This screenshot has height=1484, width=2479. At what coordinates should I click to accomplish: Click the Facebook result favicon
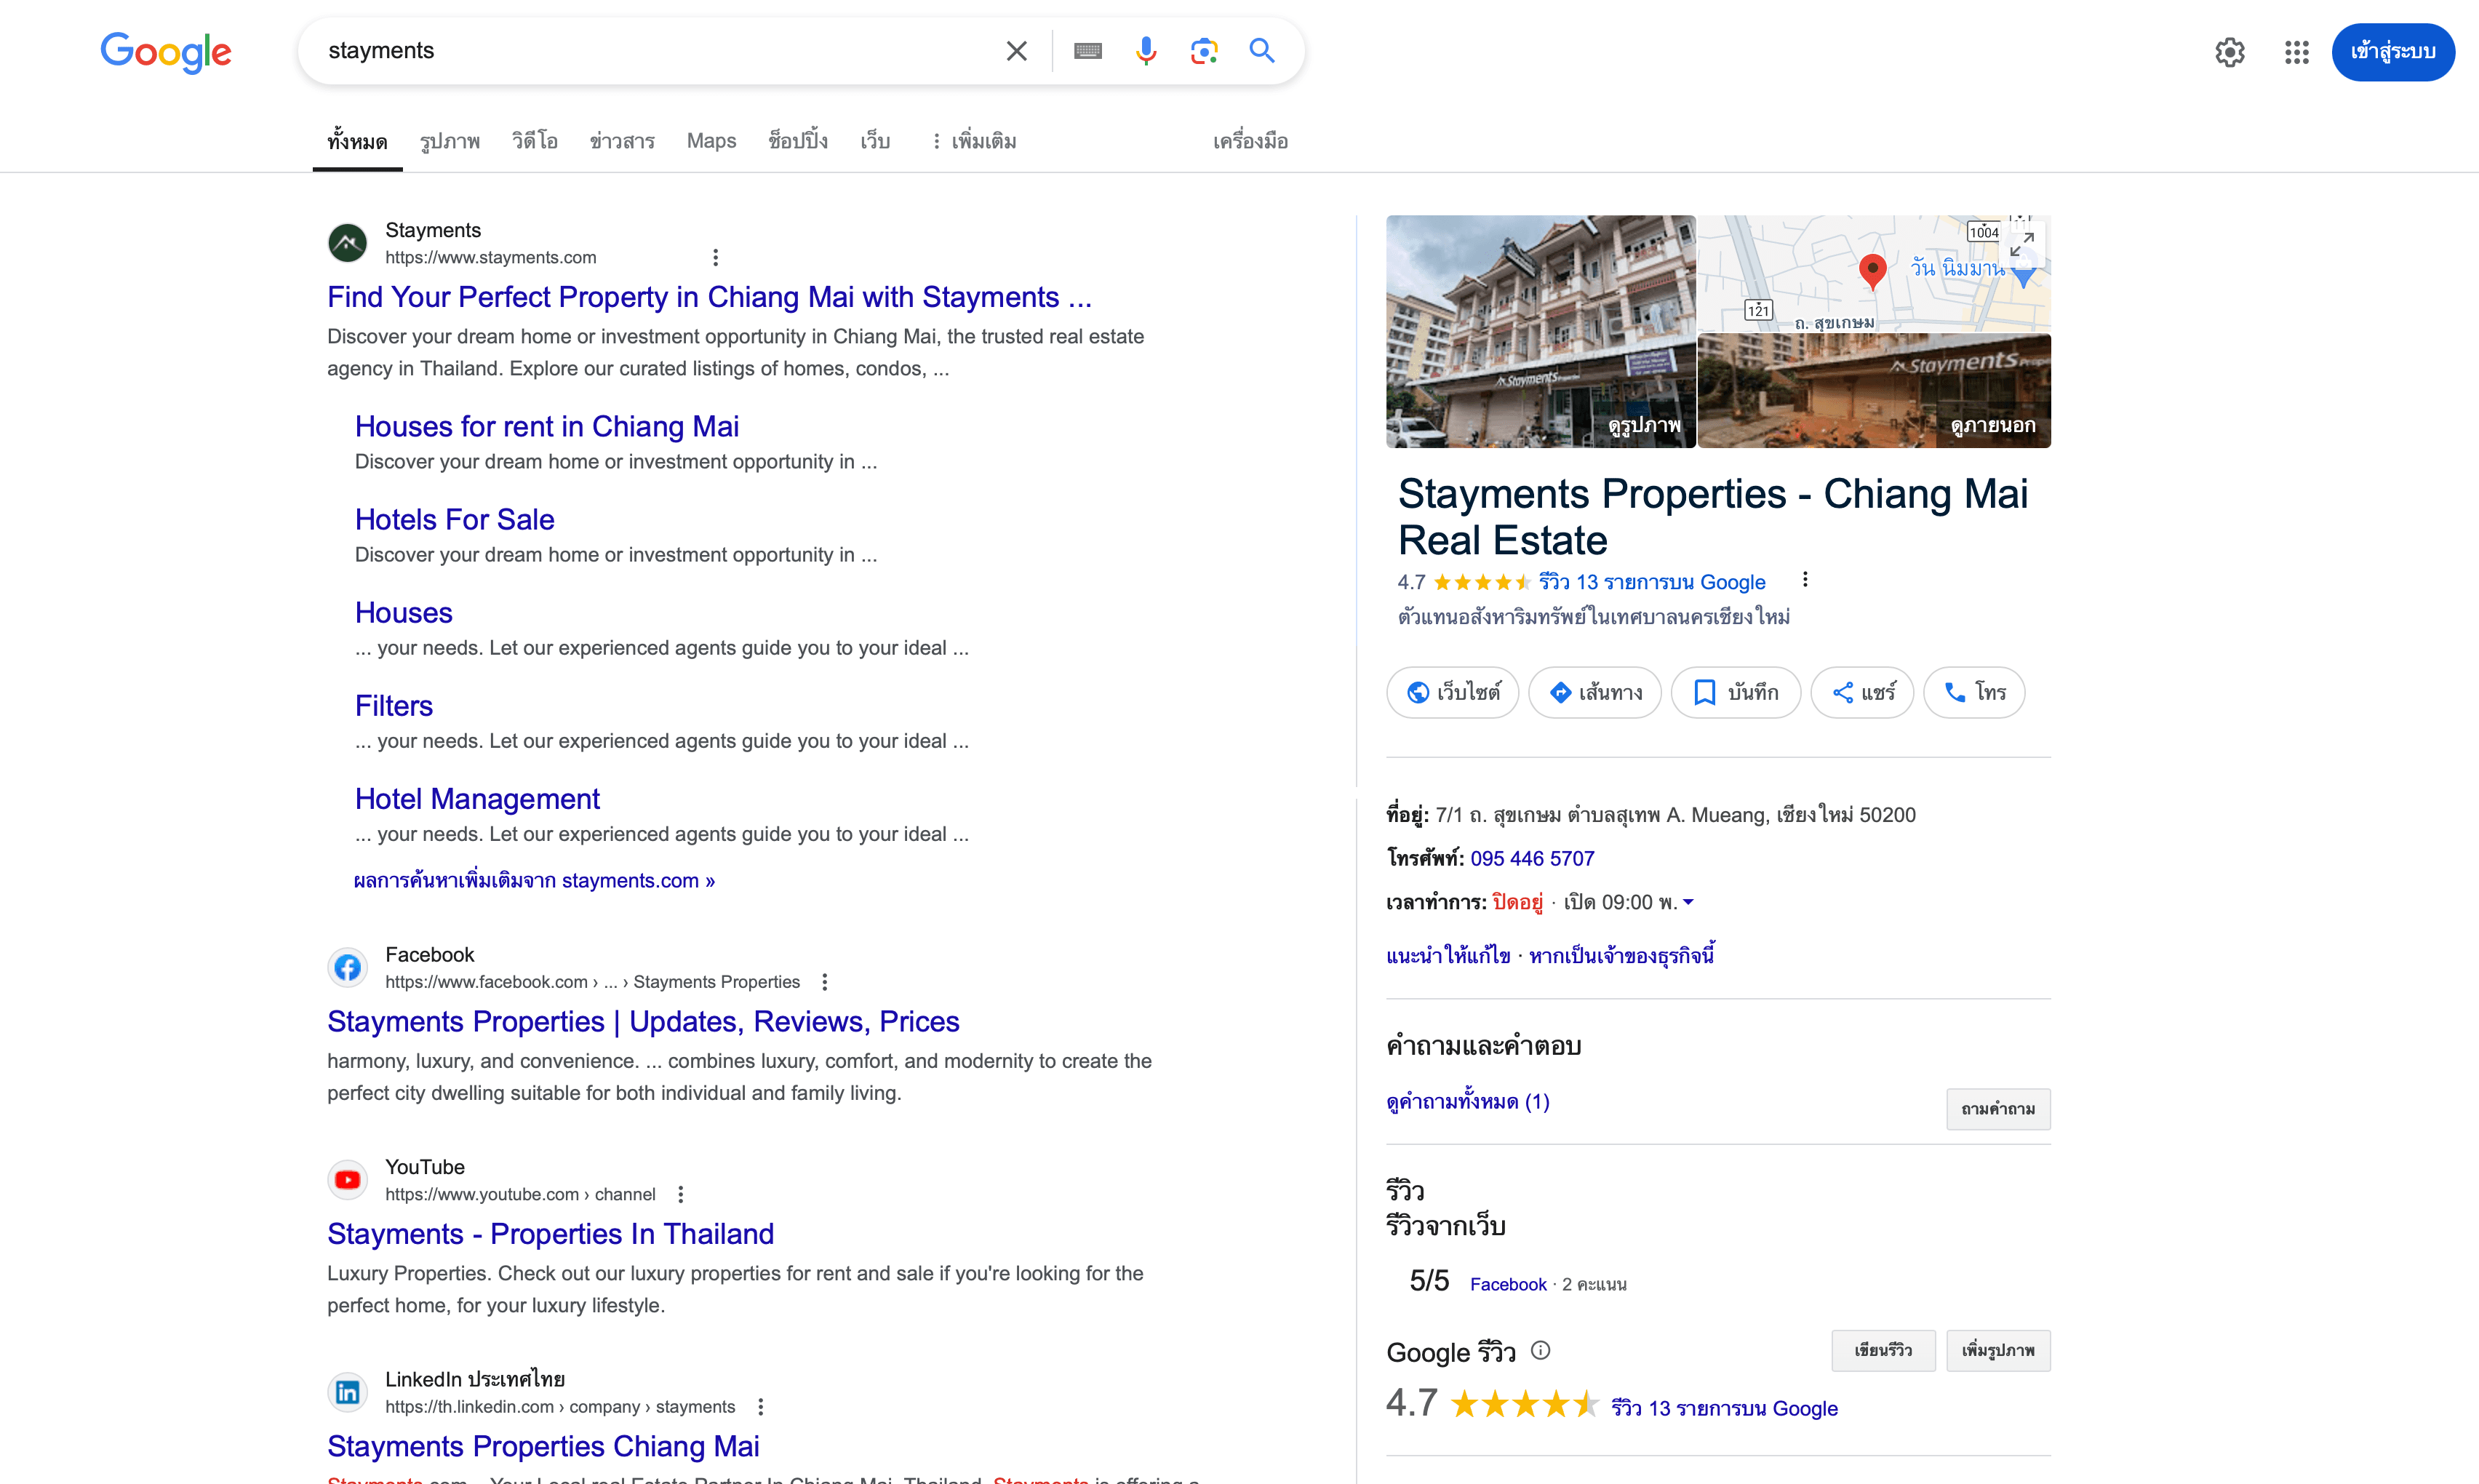[347, 967]
